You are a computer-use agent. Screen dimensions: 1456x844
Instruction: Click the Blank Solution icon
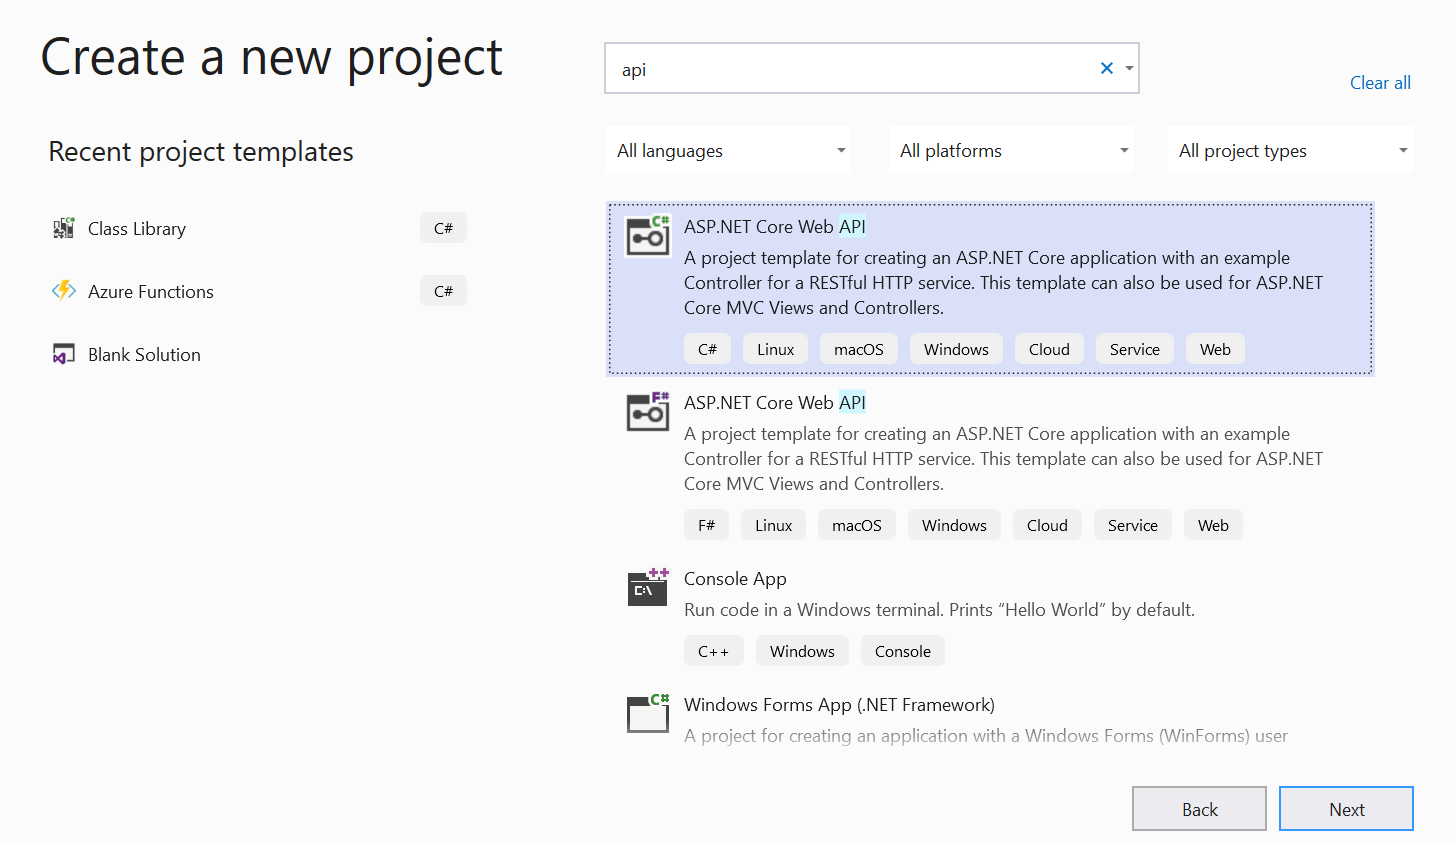[64, 354]
